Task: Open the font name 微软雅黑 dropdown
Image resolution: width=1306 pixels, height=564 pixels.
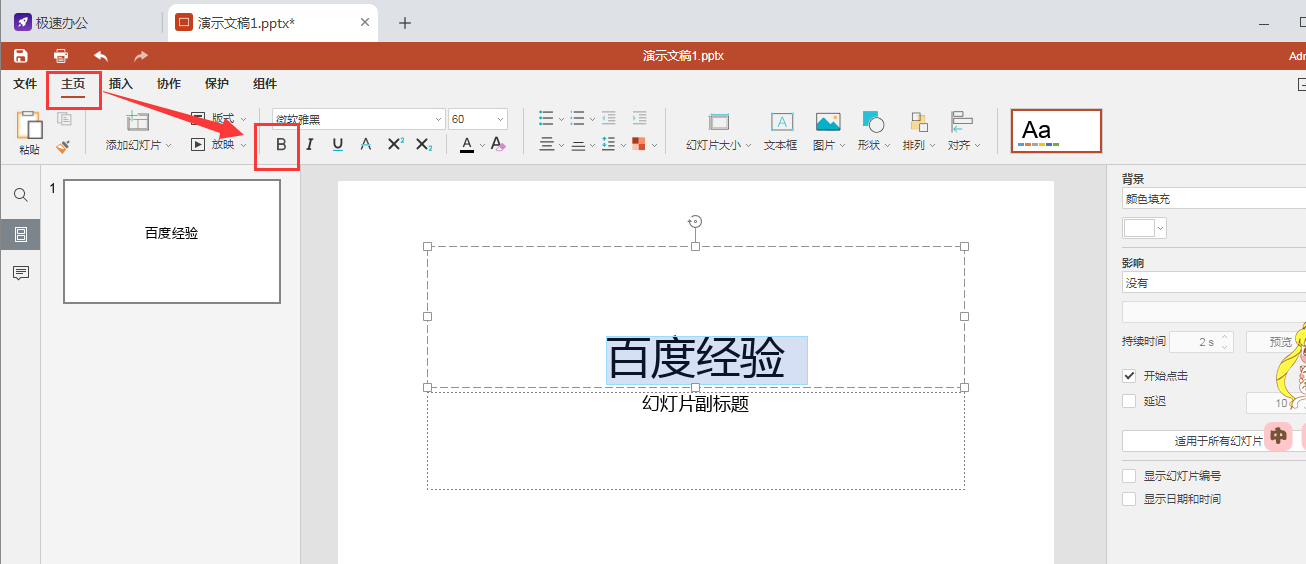Action: (x=438, y=119)
